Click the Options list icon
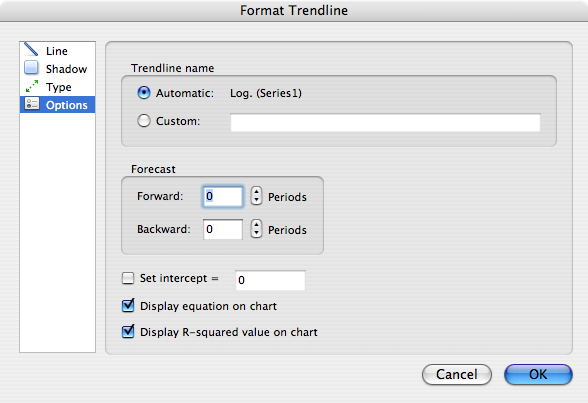Viewport: 588px width, 403px height. pos(32,104)
